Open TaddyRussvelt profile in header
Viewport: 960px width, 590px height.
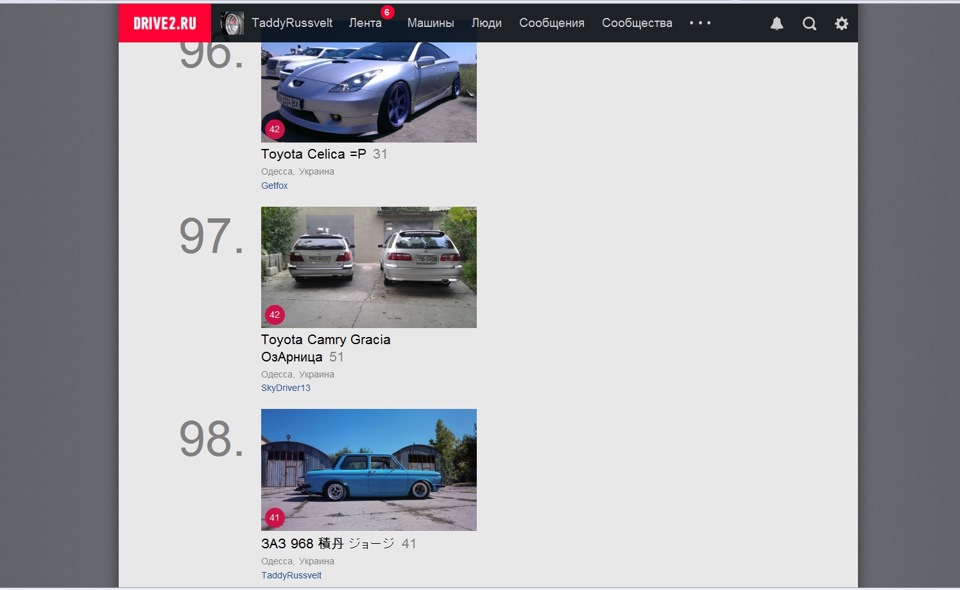point(292,23)
